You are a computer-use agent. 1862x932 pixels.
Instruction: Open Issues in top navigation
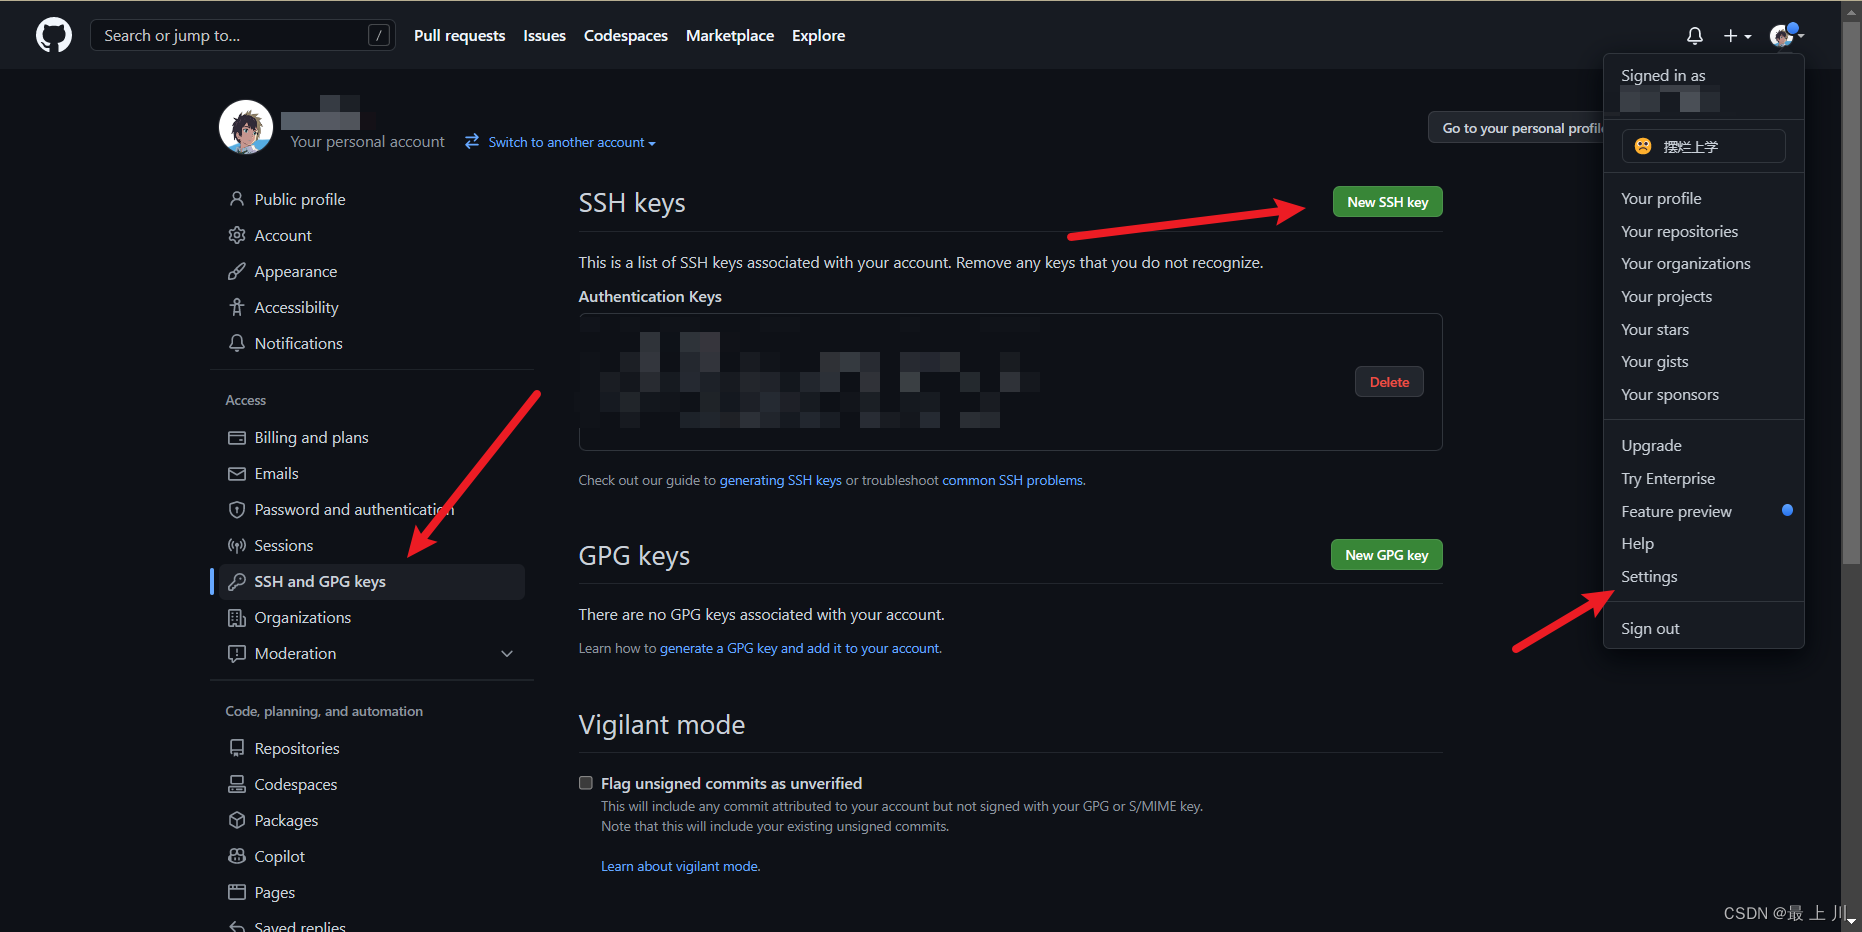544,35
